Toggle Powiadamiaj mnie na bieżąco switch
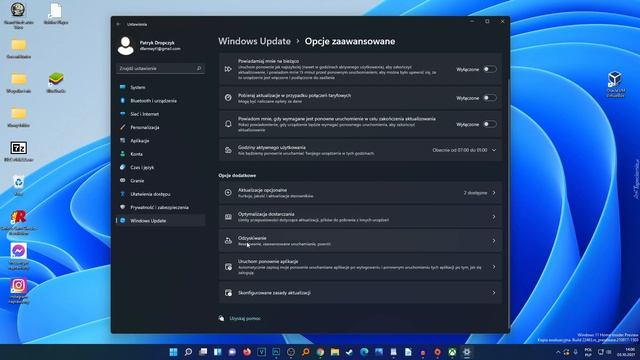This screenshot has width=640, height=360. tap(490, 69)
